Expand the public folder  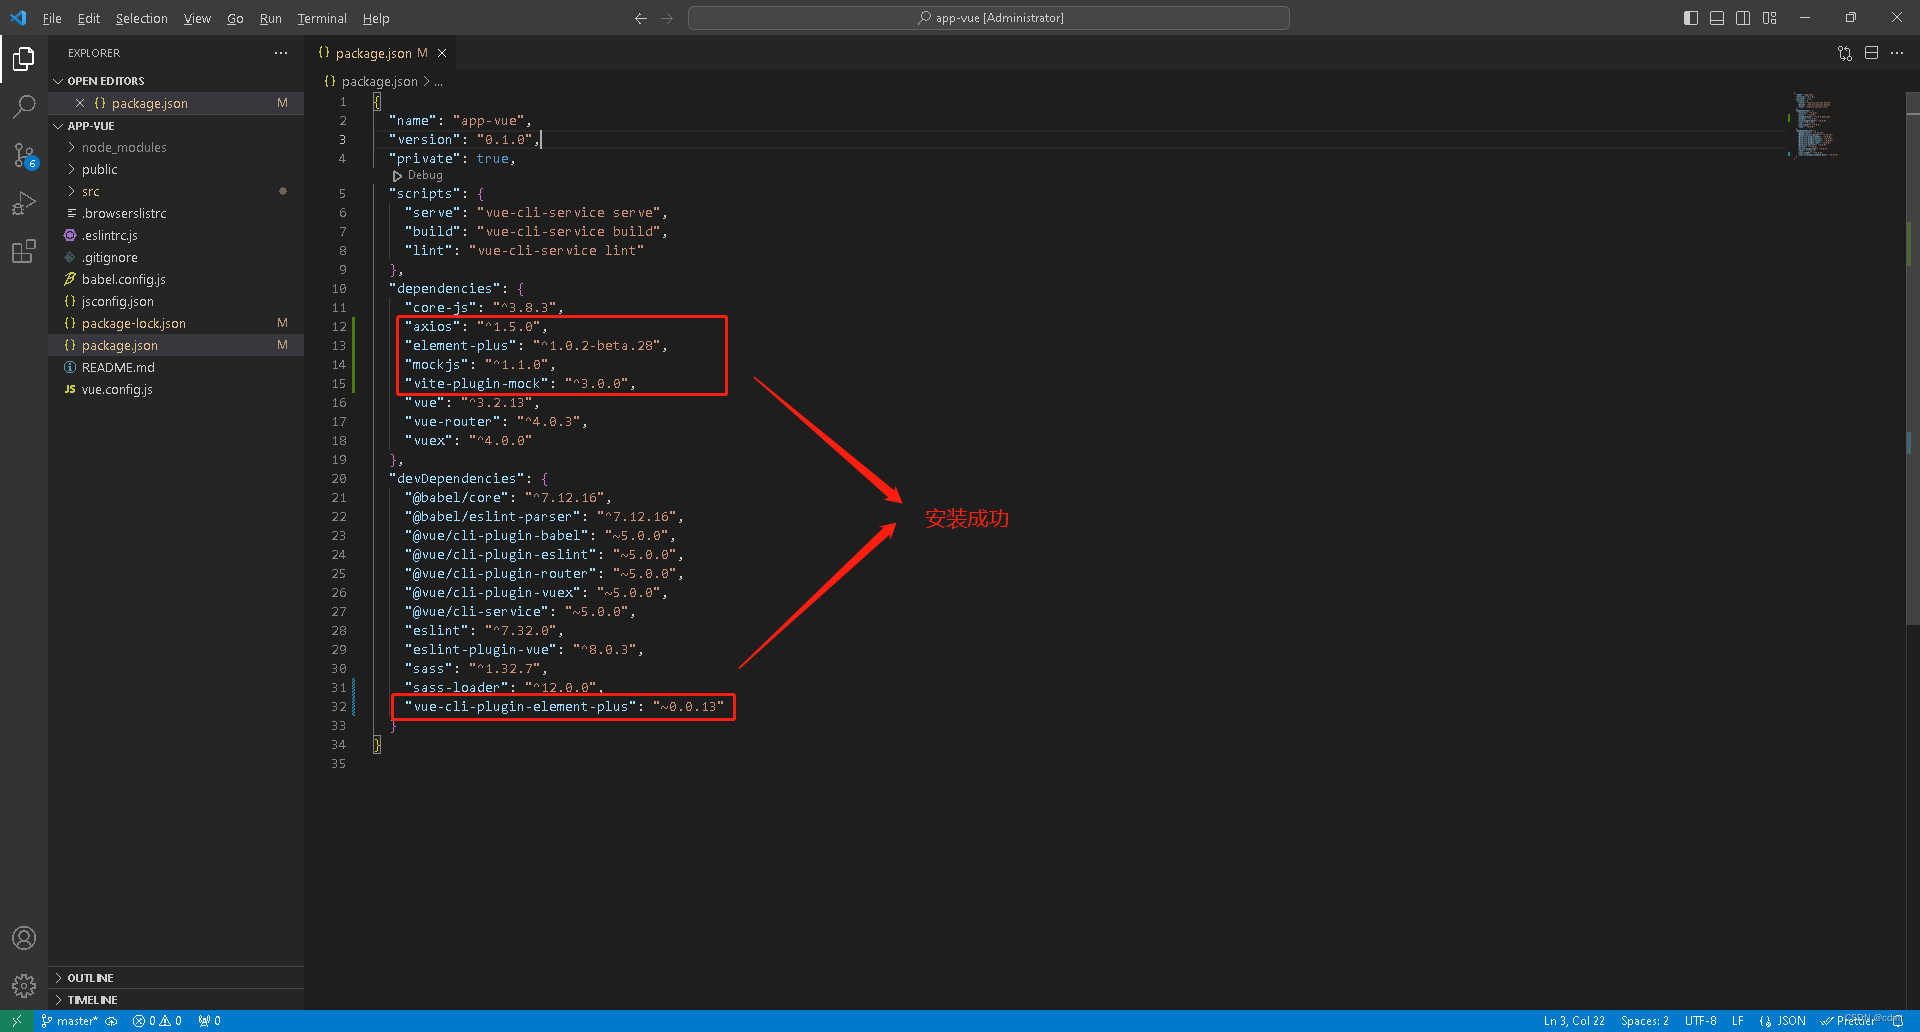[x=176, y=170]
